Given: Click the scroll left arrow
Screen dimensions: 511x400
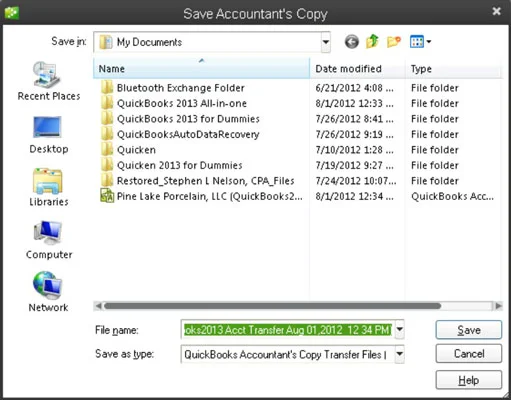Looking at the screenshot, I should pyautogui.click(x=98, y=306).
